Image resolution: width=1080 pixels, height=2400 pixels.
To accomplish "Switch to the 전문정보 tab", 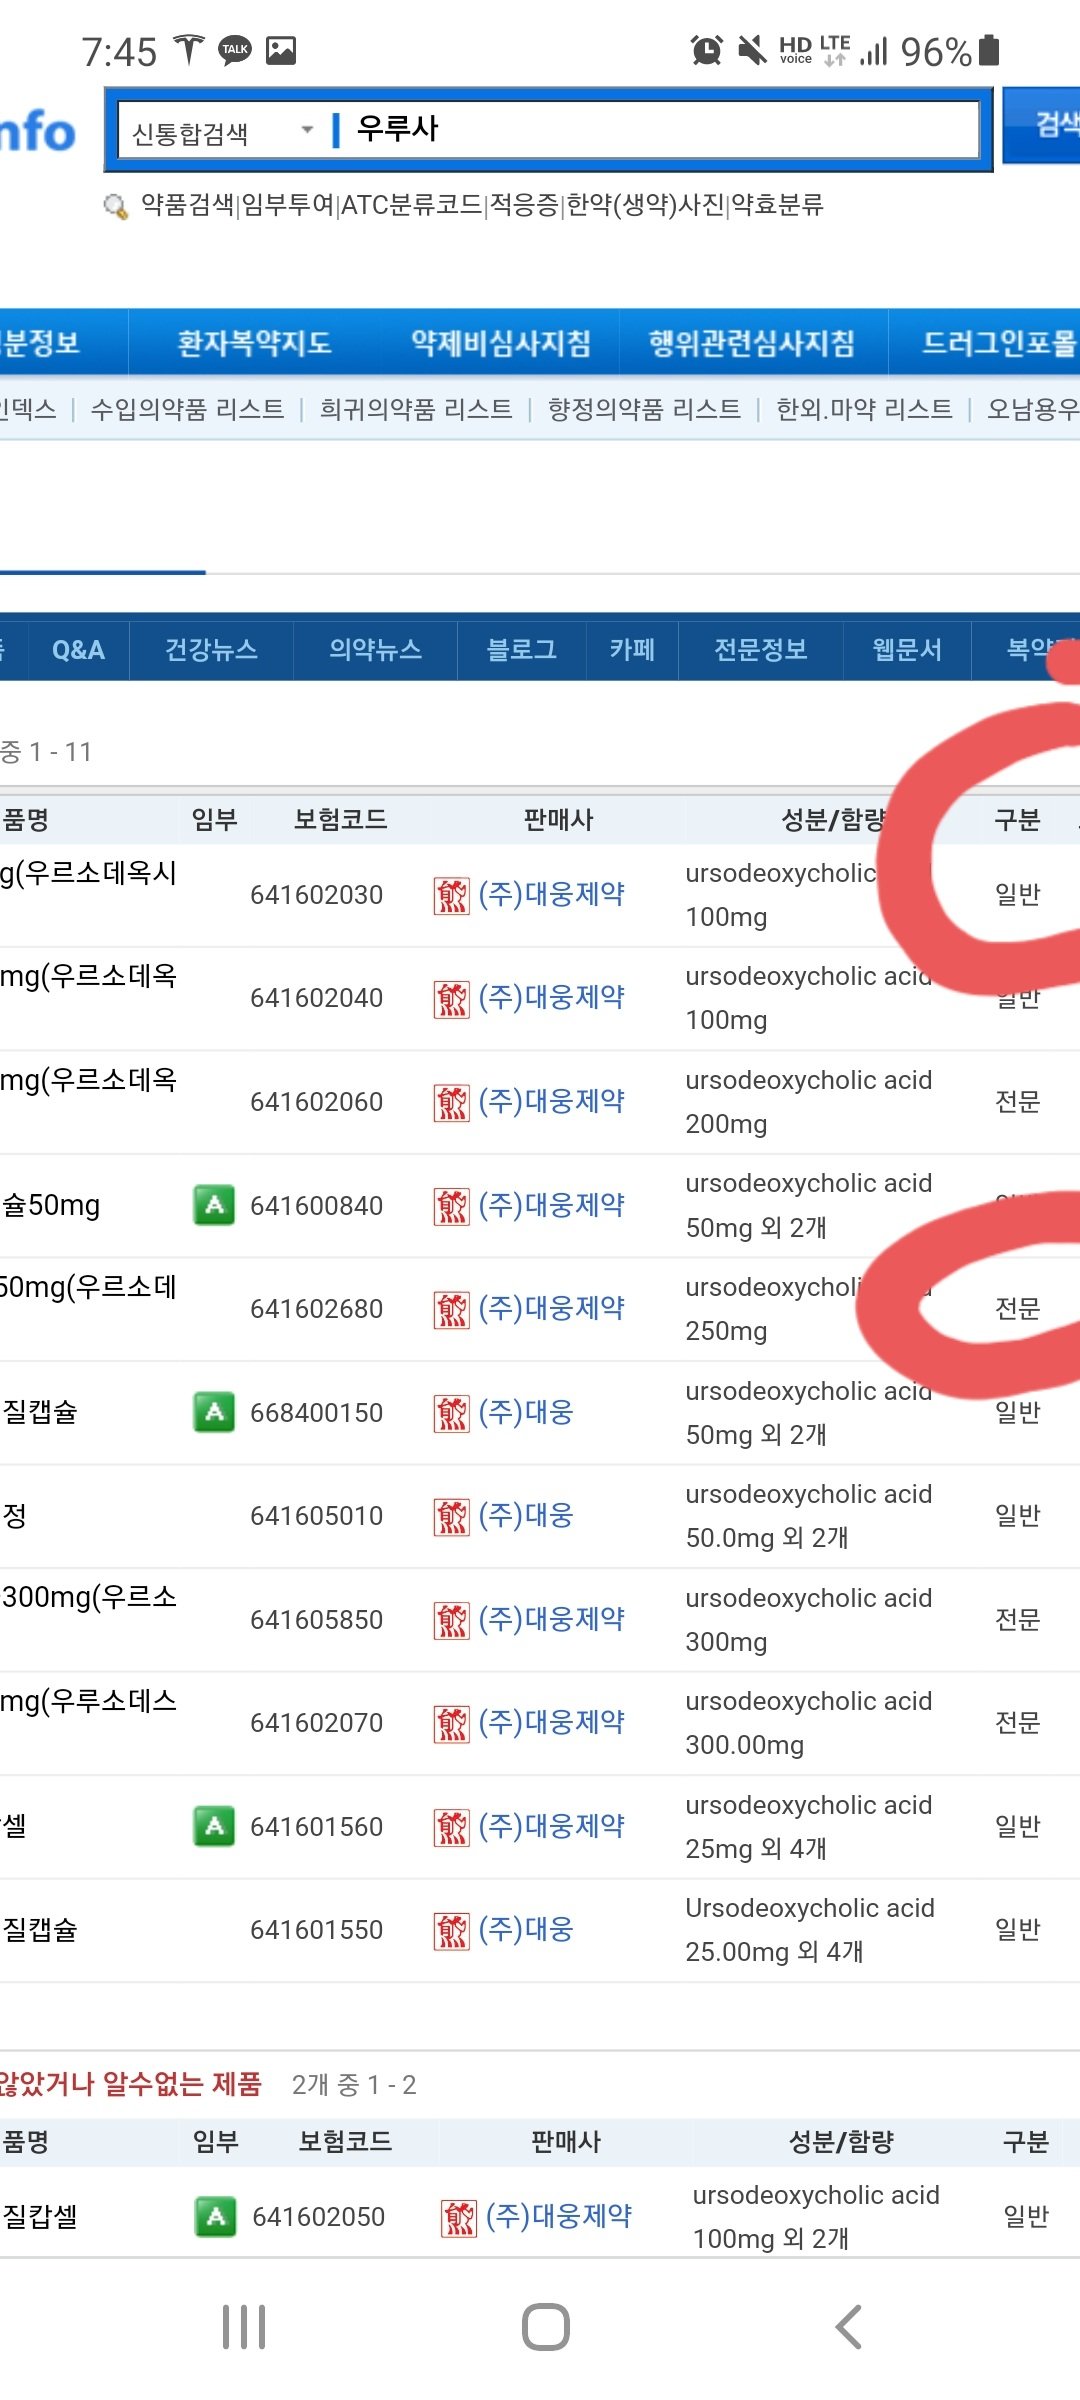I will tap(760, 650).
